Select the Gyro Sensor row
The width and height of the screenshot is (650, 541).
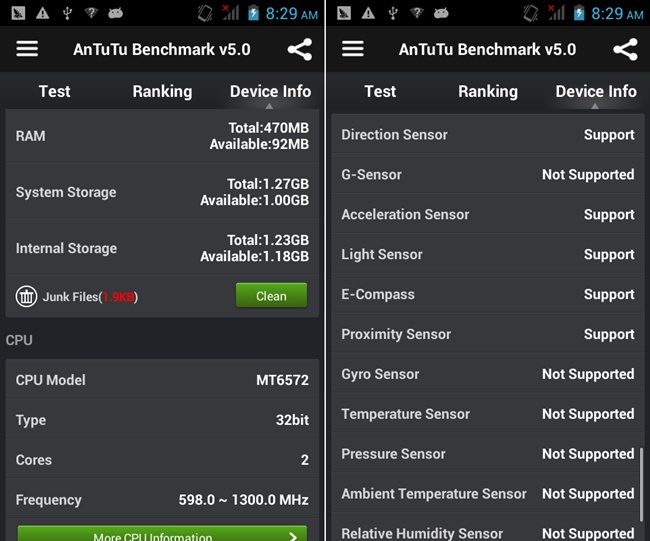[x=488, y=374]
